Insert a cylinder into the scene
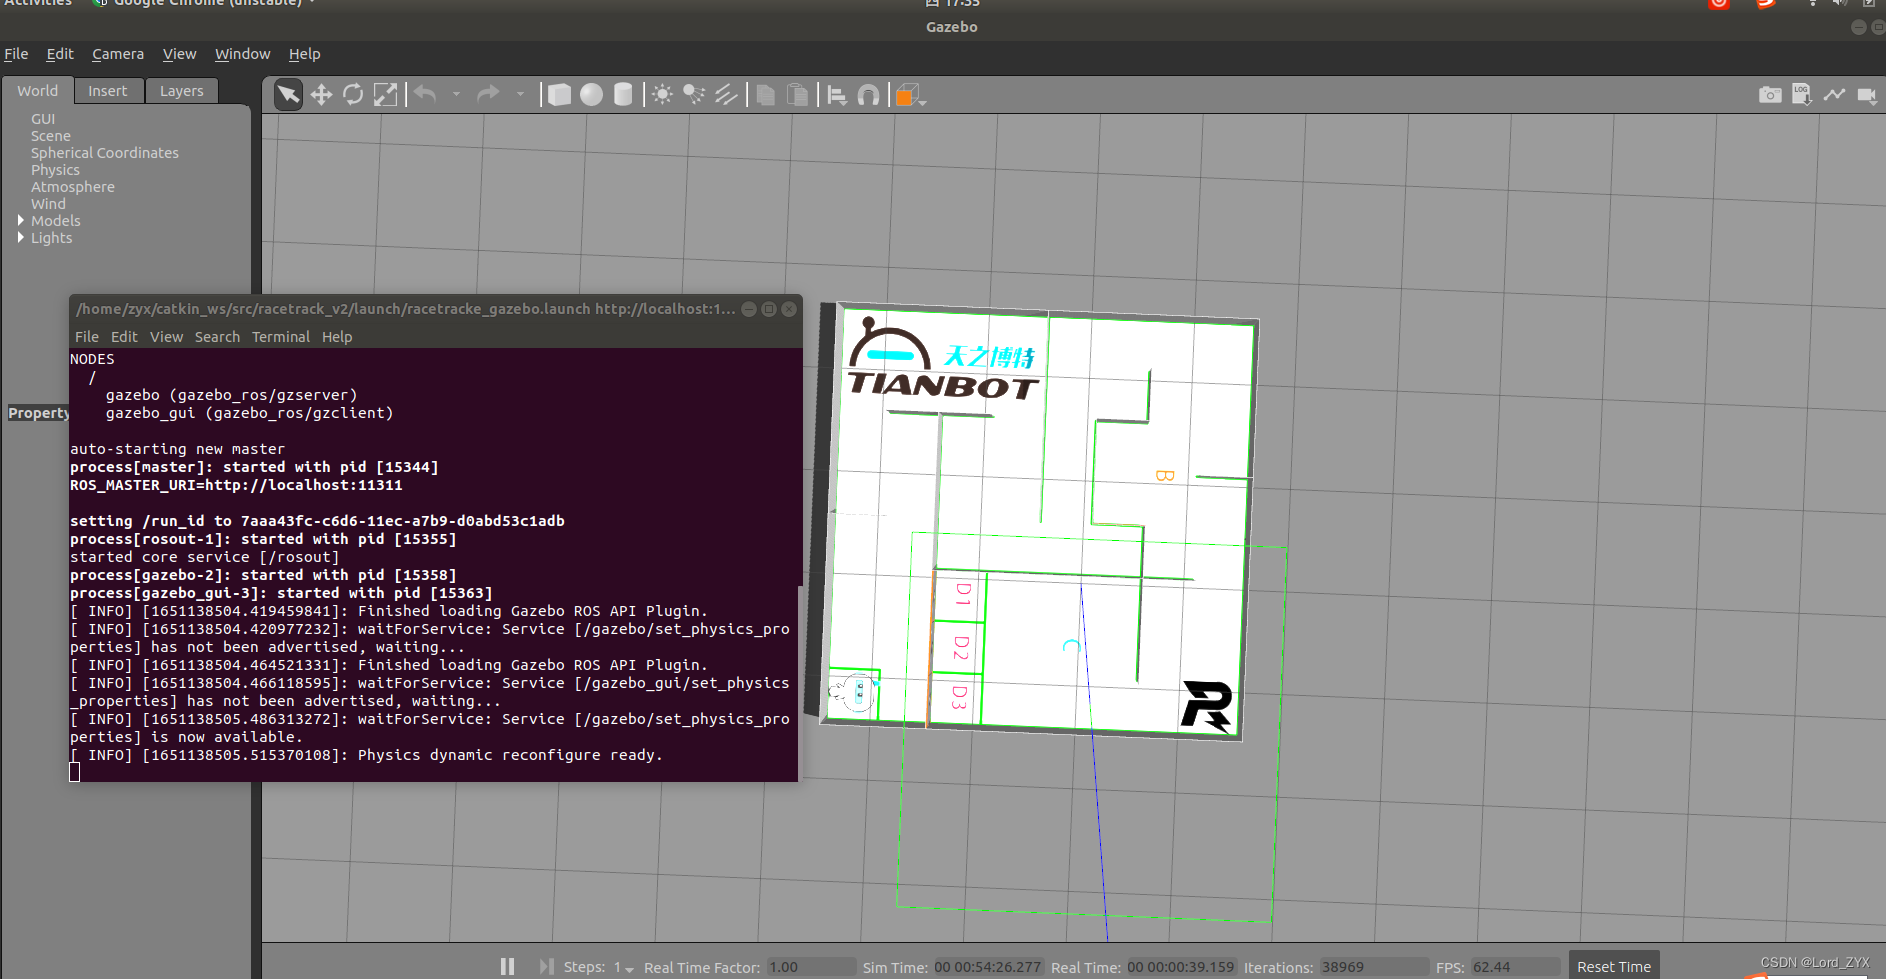 point(623,94)
